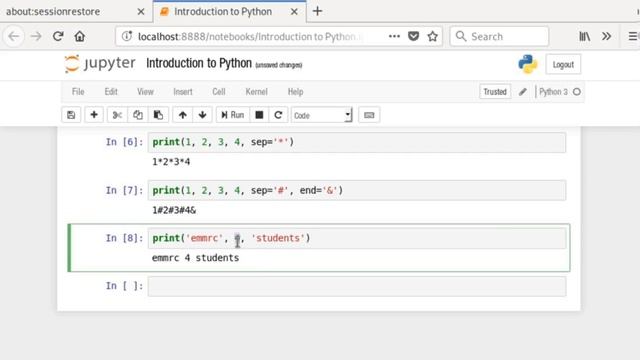The image size is (640, 360).
Task: Restart the kernel with circular arrow
Action: 278,115
